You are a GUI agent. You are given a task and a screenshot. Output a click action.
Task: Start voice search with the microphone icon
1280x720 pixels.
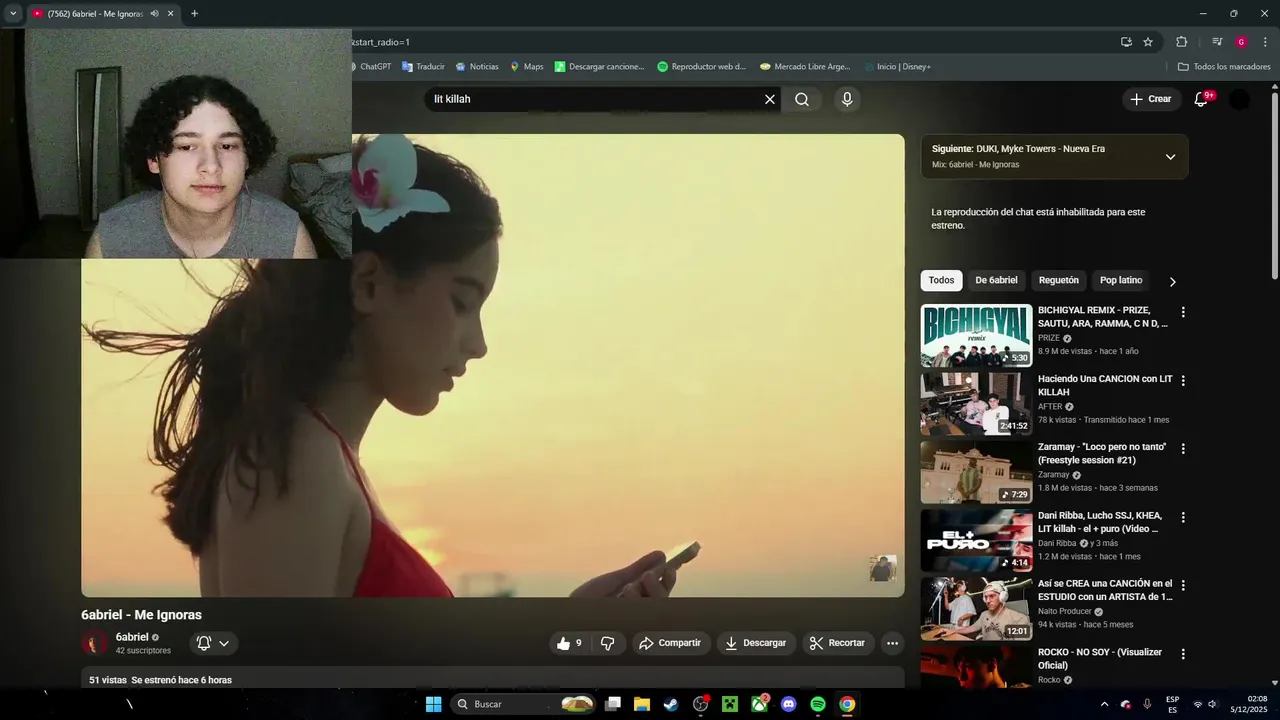(x=847, y=99)
